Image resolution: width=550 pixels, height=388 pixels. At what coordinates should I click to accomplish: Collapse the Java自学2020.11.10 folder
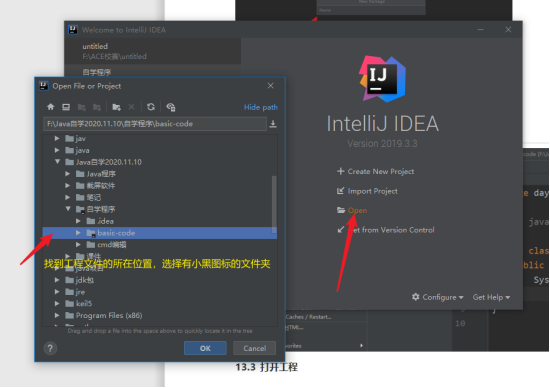(57, 162)
